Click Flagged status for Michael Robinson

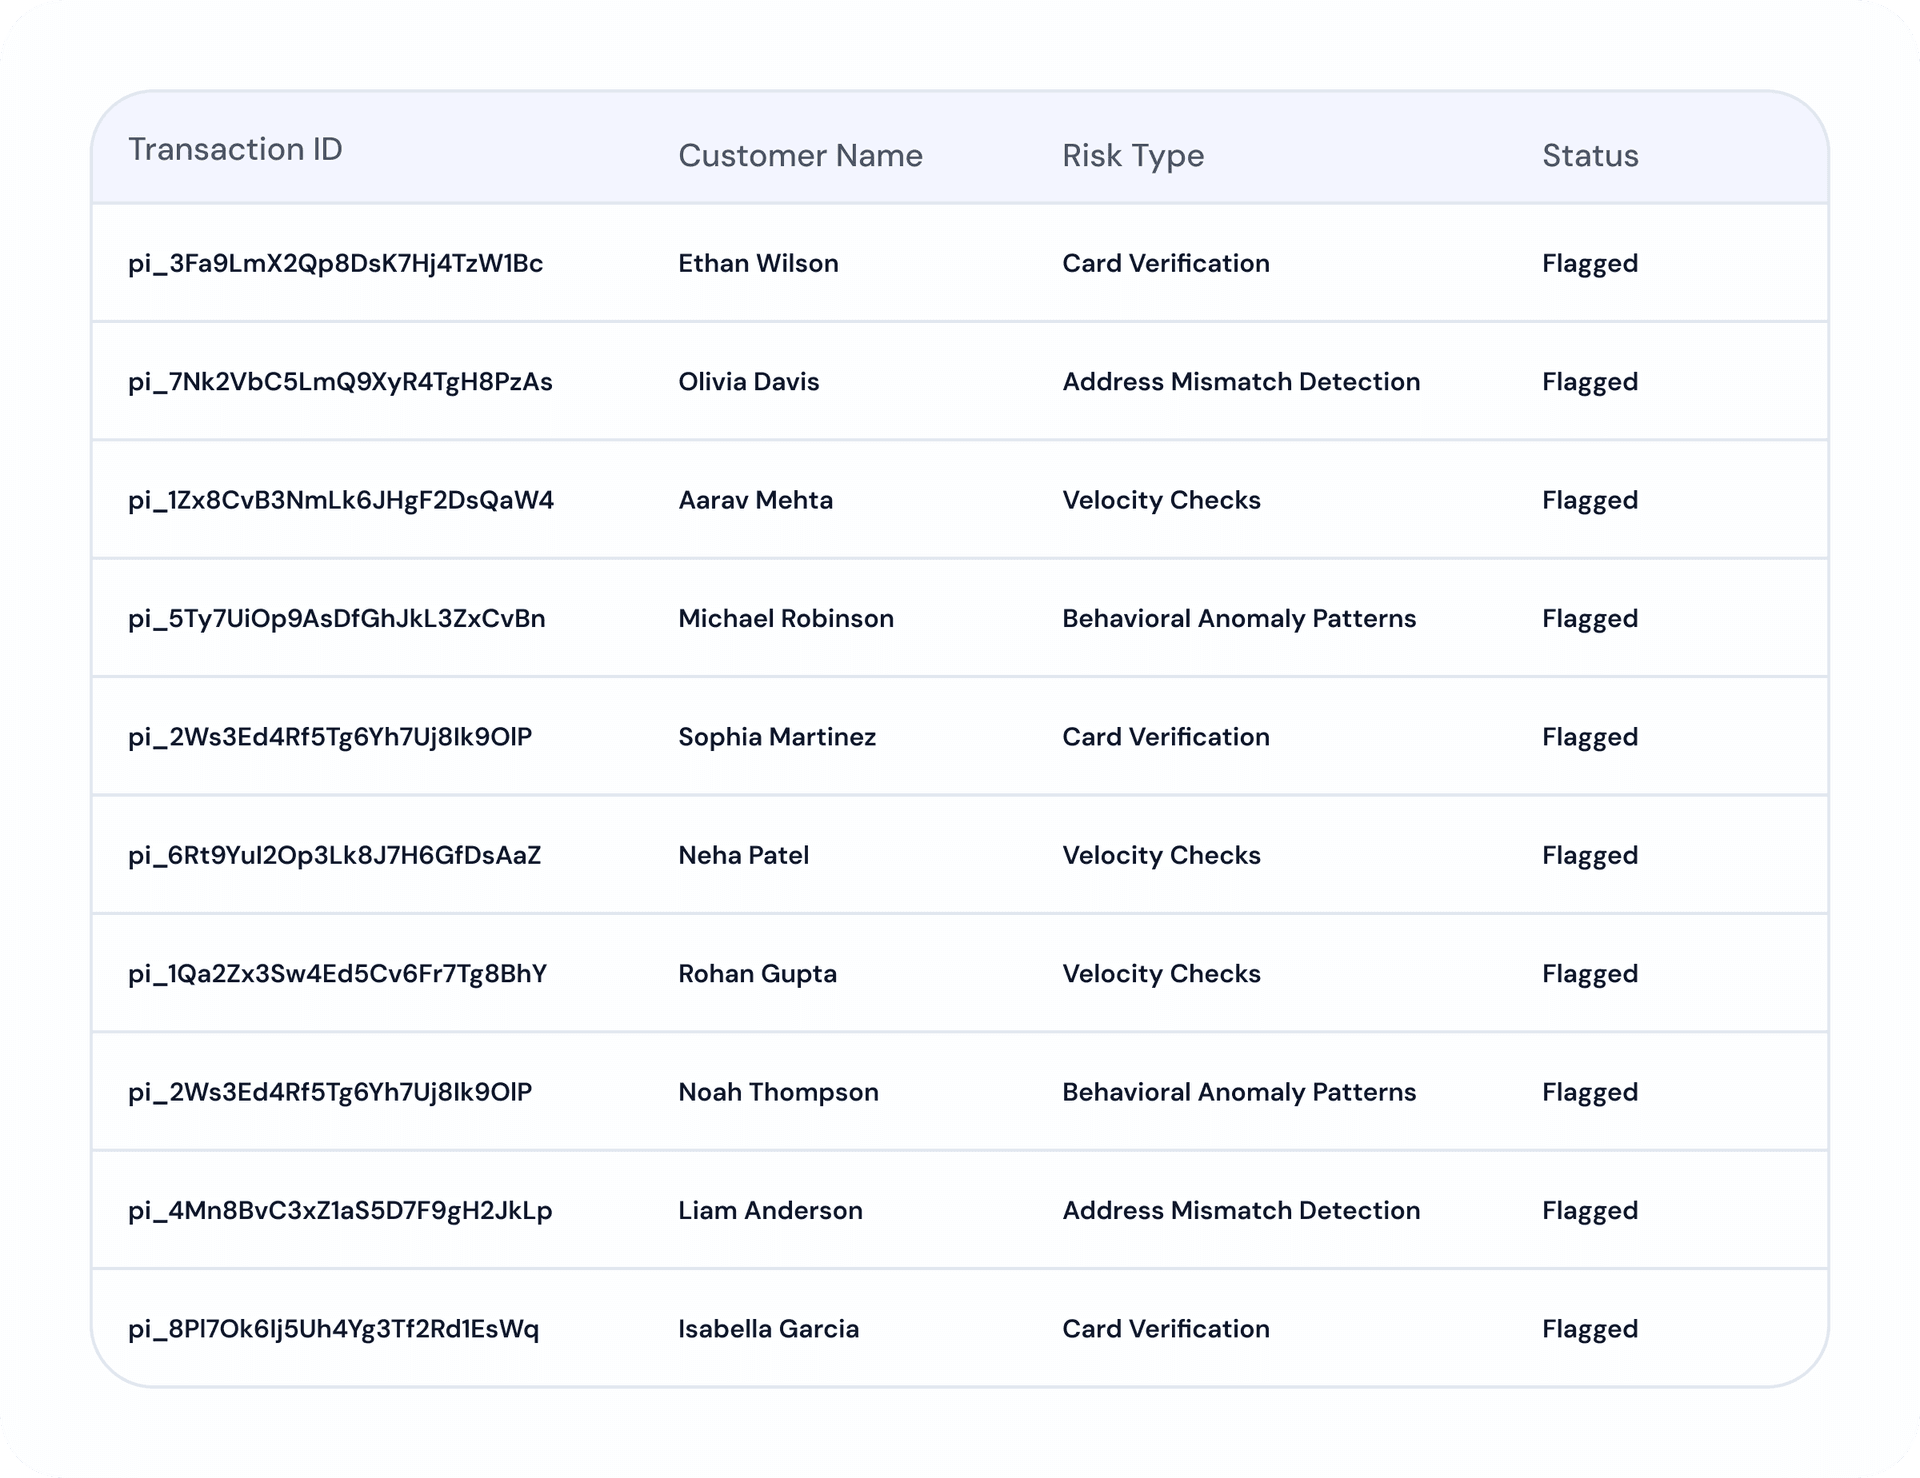click(1590, 619)
